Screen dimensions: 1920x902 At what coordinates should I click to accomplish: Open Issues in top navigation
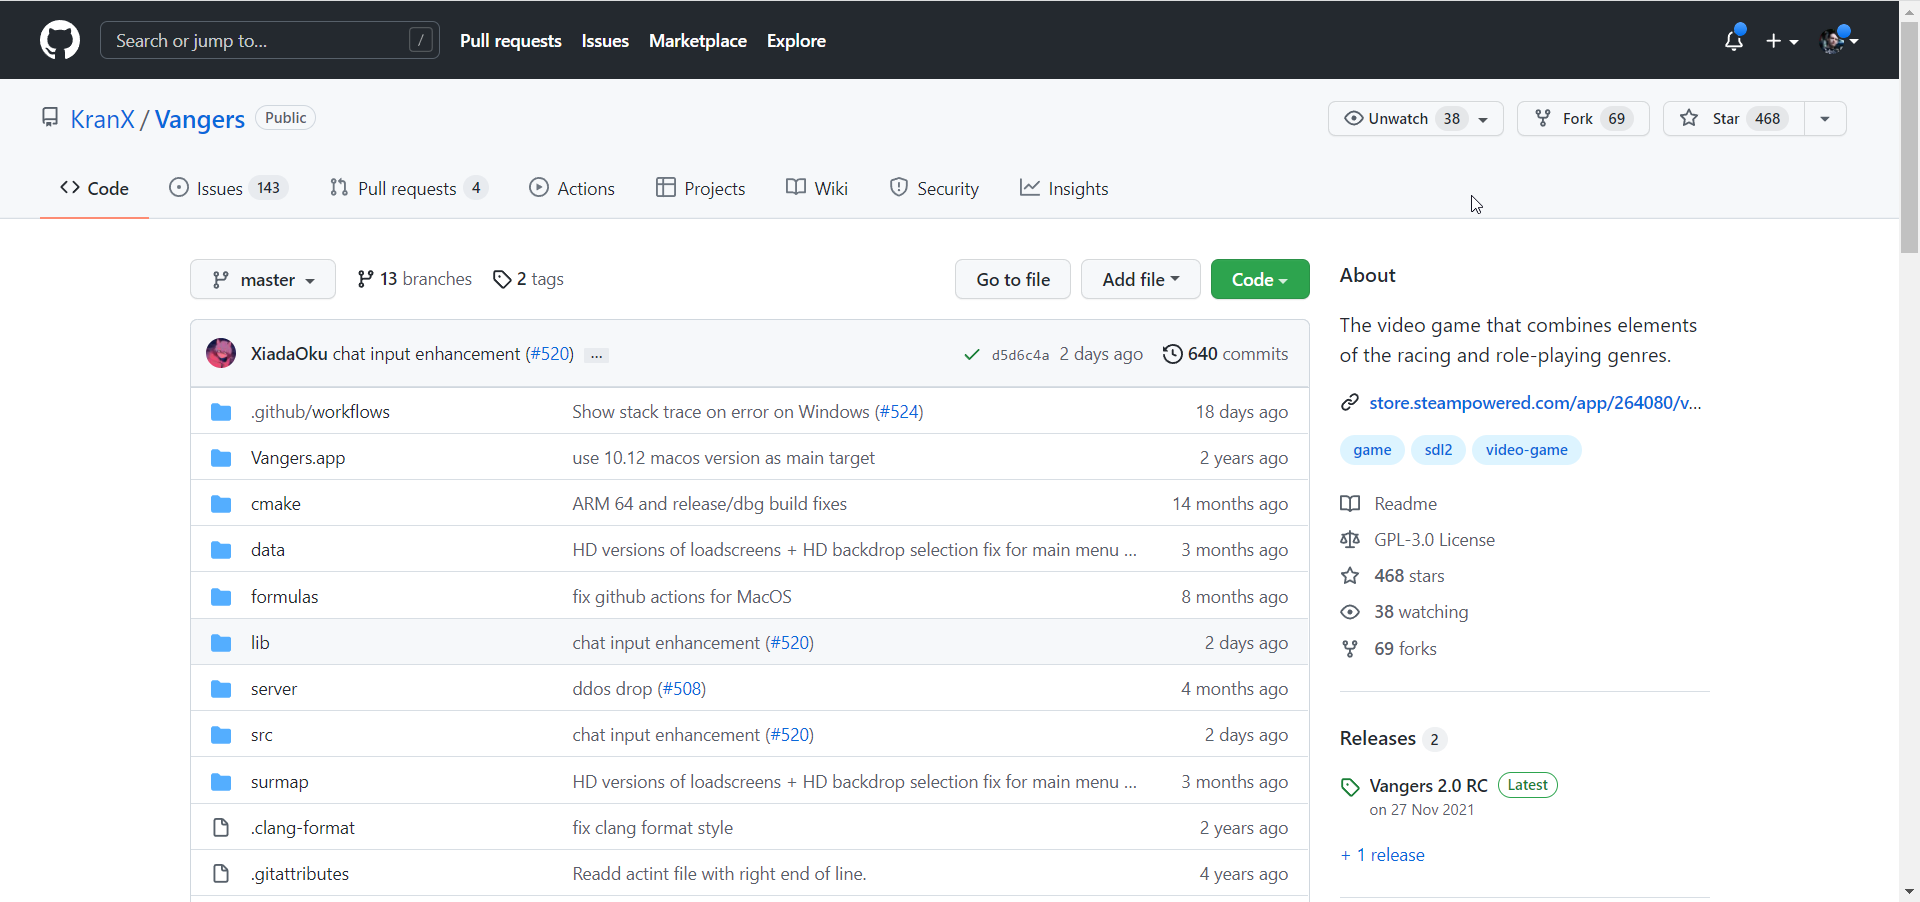click(605, 41)
